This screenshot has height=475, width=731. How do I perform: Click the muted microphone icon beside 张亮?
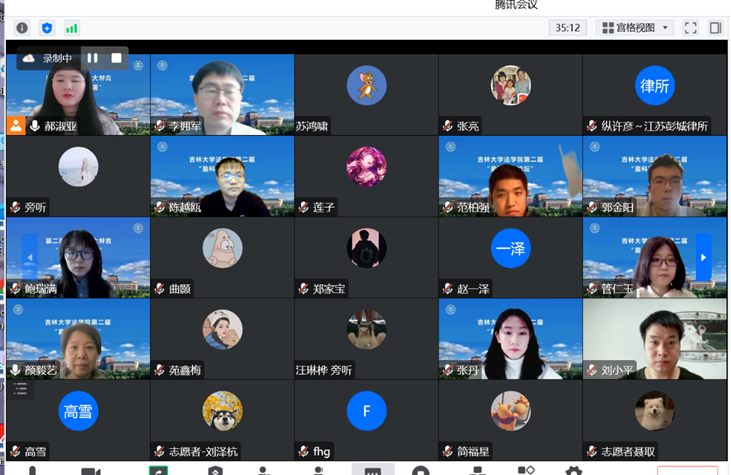click(448, 127)
